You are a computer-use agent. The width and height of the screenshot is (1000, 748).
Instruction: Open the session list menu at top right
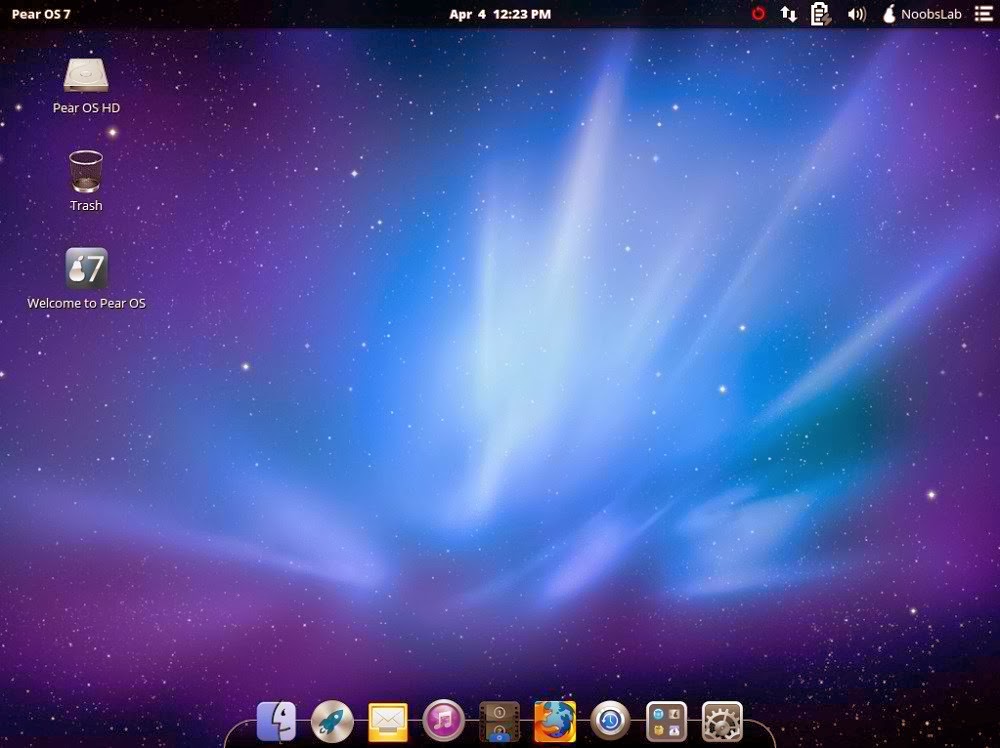click(983, 13)
